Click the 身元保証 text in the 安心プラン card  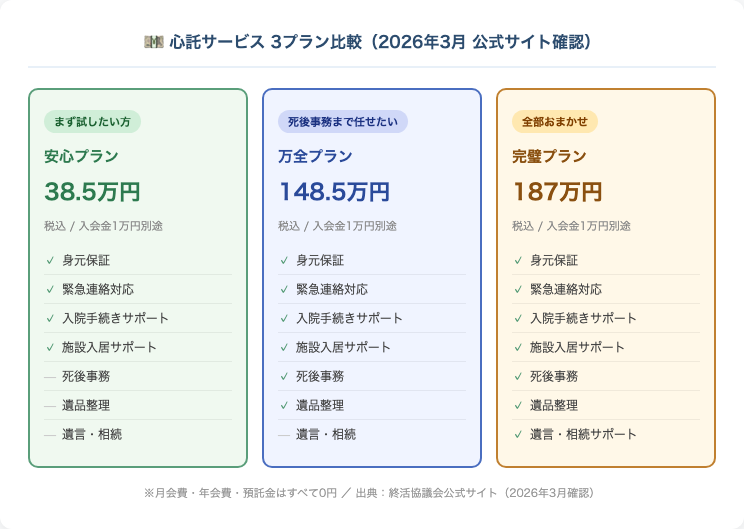(86, 260)
